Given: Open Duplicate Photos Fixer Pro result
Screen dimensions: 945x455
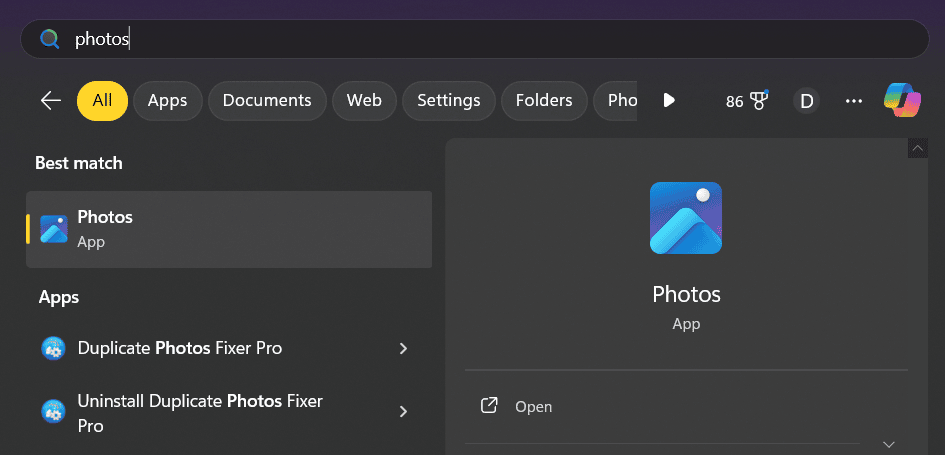Looking at the screenshot, I should coord(229,348).
